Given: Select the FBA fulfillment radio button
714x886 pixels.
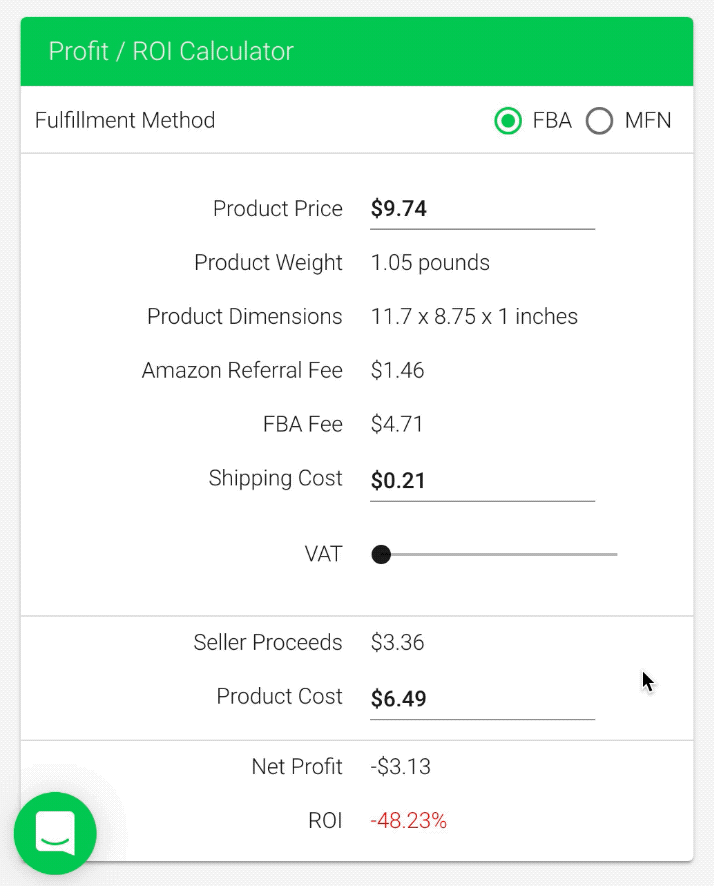Looking at the screenshot, I should tap(508, 121).
